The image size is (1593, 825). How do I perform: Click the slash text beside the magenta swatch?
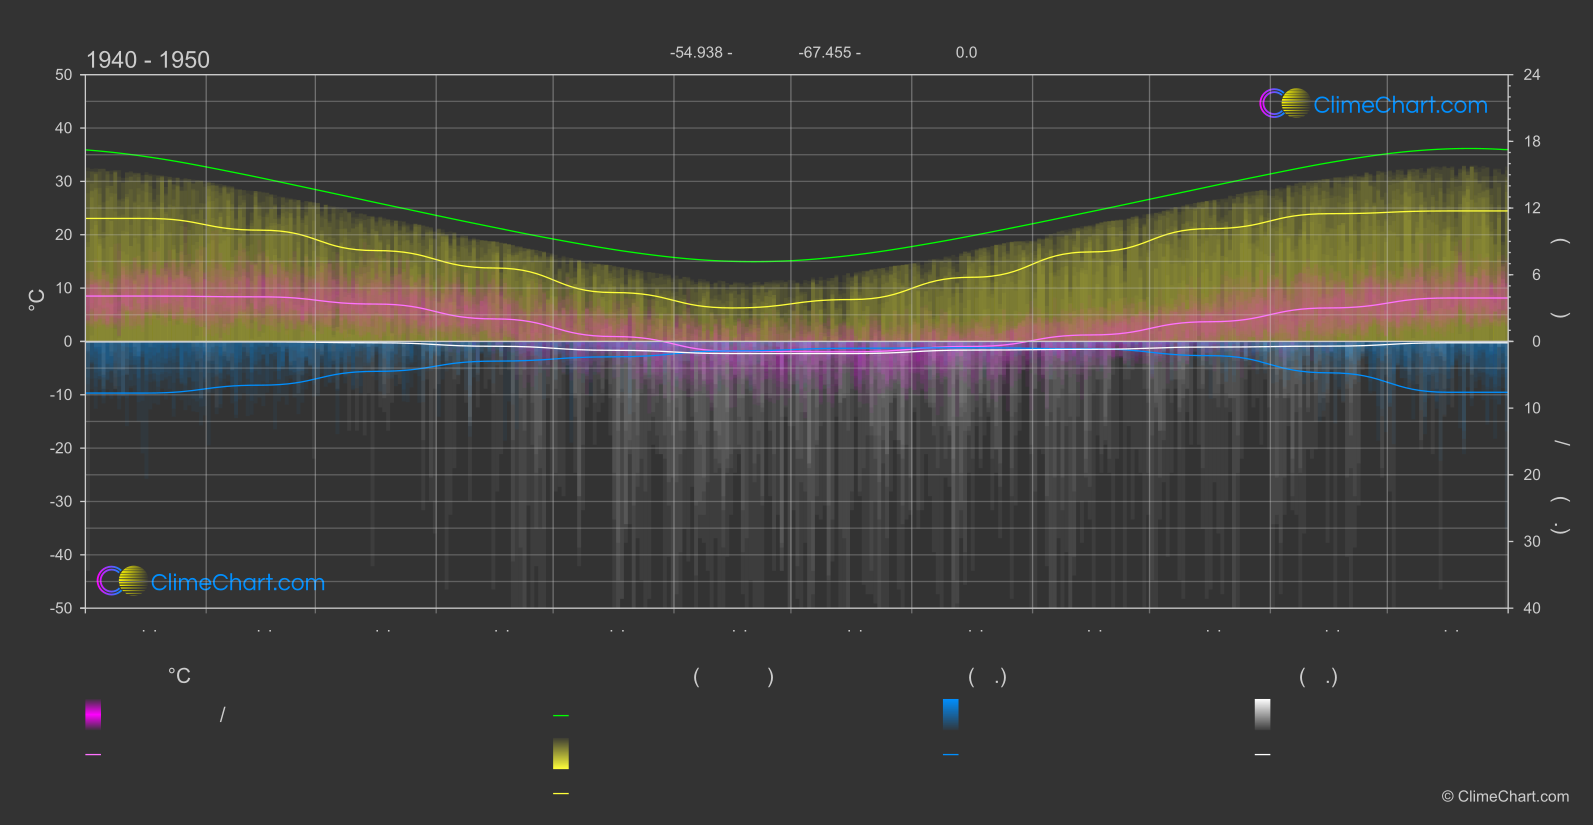tap(222, 714)
